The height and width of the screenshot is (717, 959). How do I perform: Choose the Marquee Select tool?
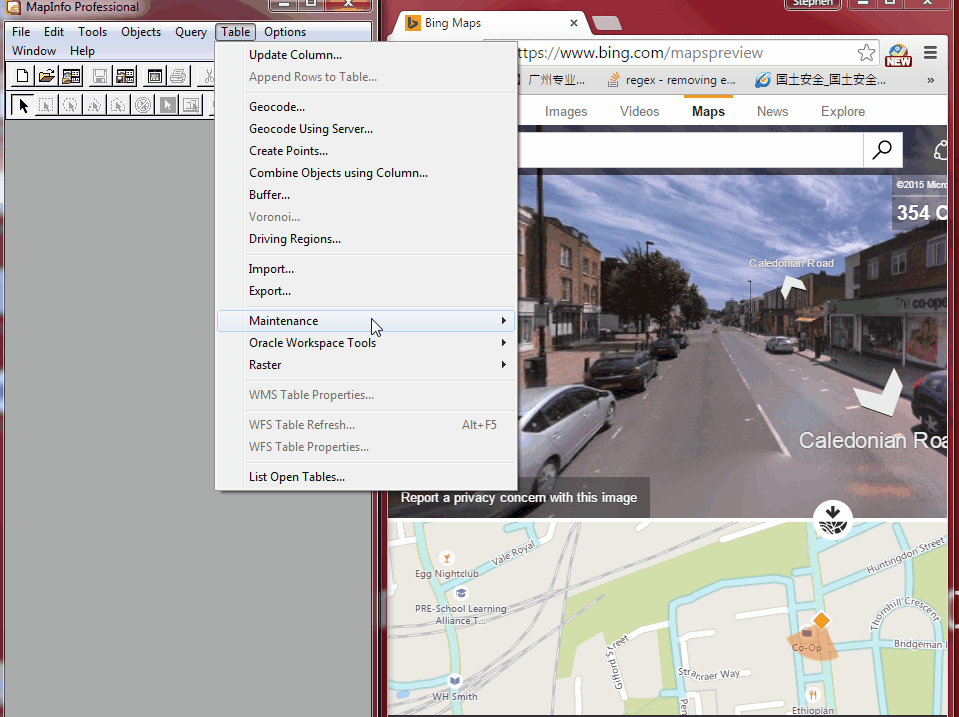pyautogui.click(x=46, y=105)
